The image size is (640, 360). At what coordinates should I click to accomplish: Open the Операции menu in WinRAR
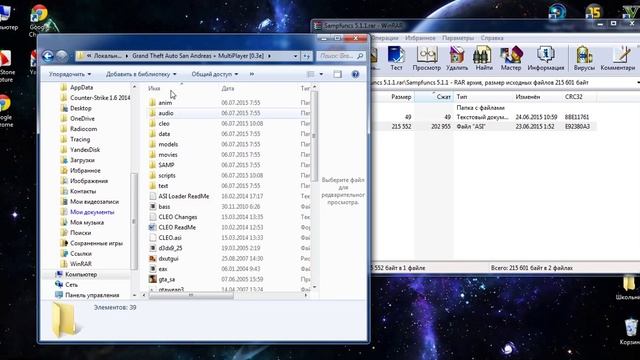pos(384,38)
